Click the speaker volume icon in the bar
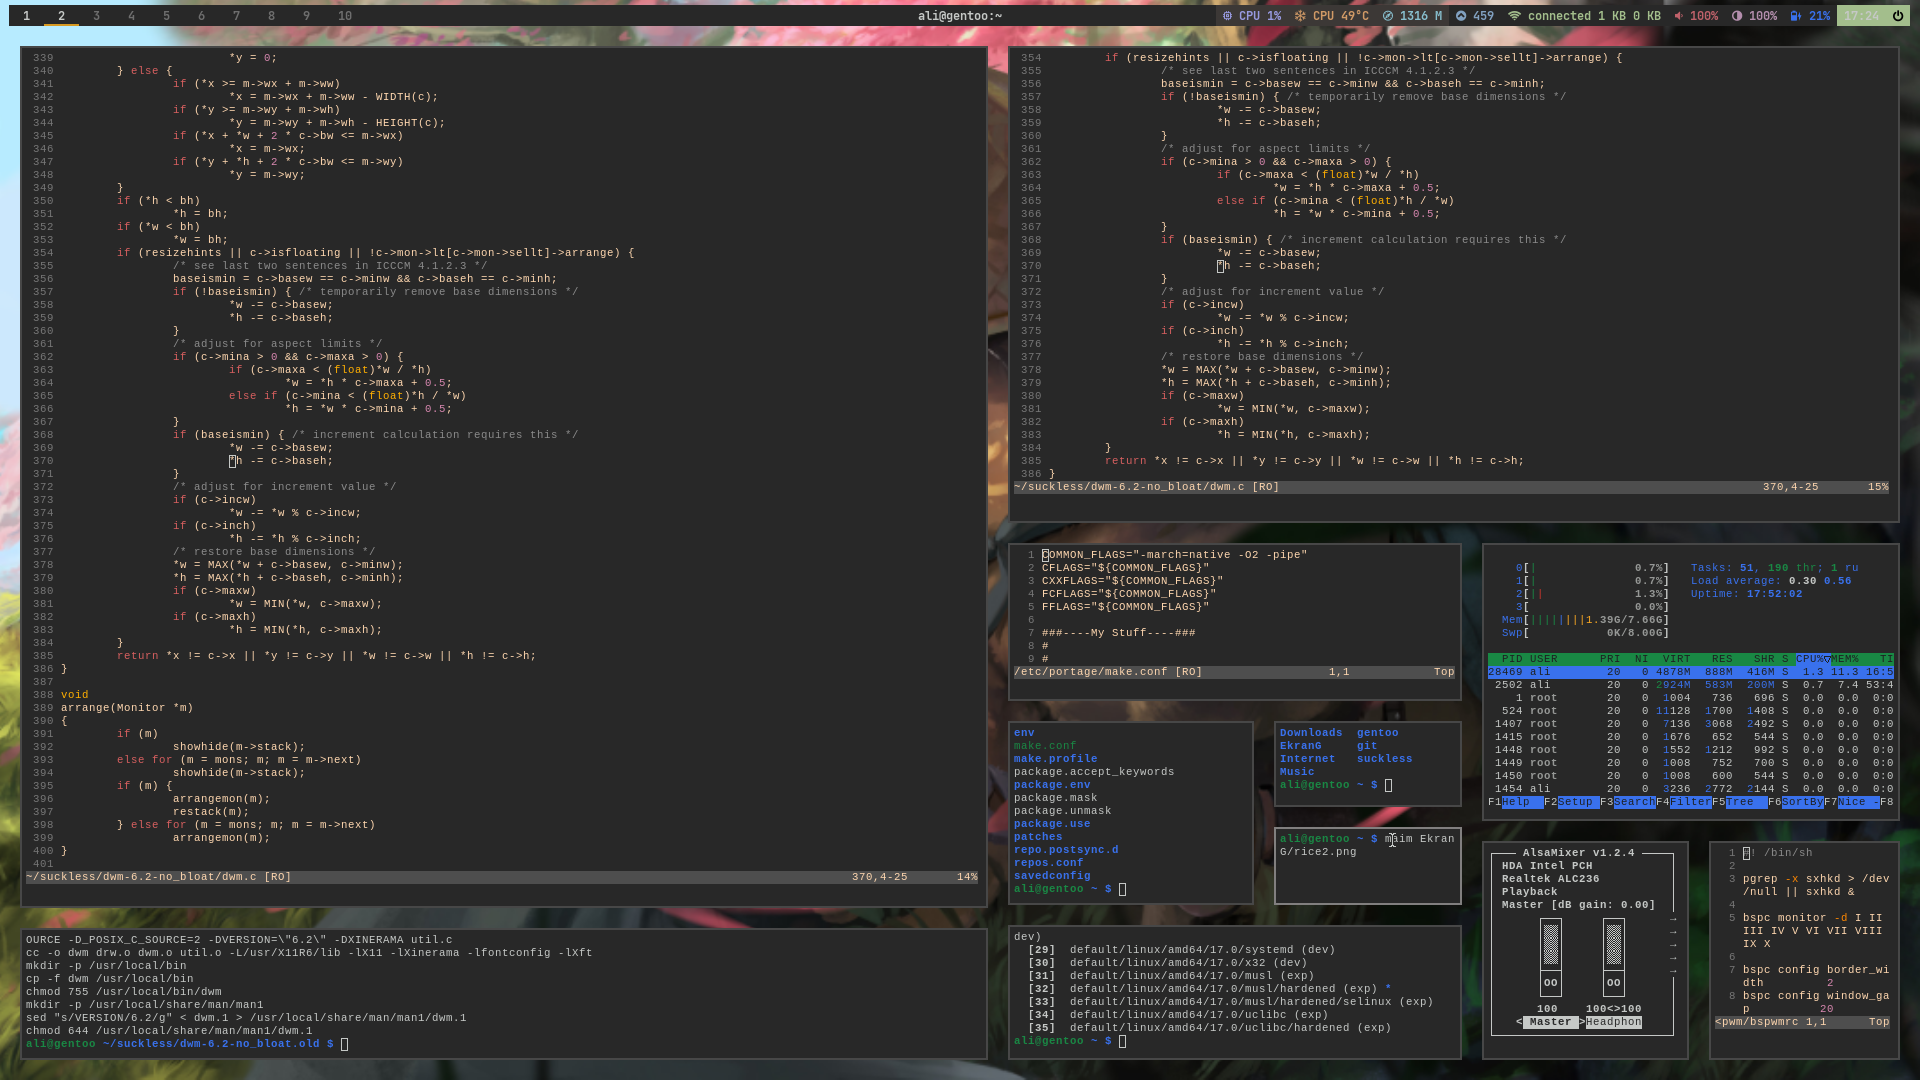 1678,16
